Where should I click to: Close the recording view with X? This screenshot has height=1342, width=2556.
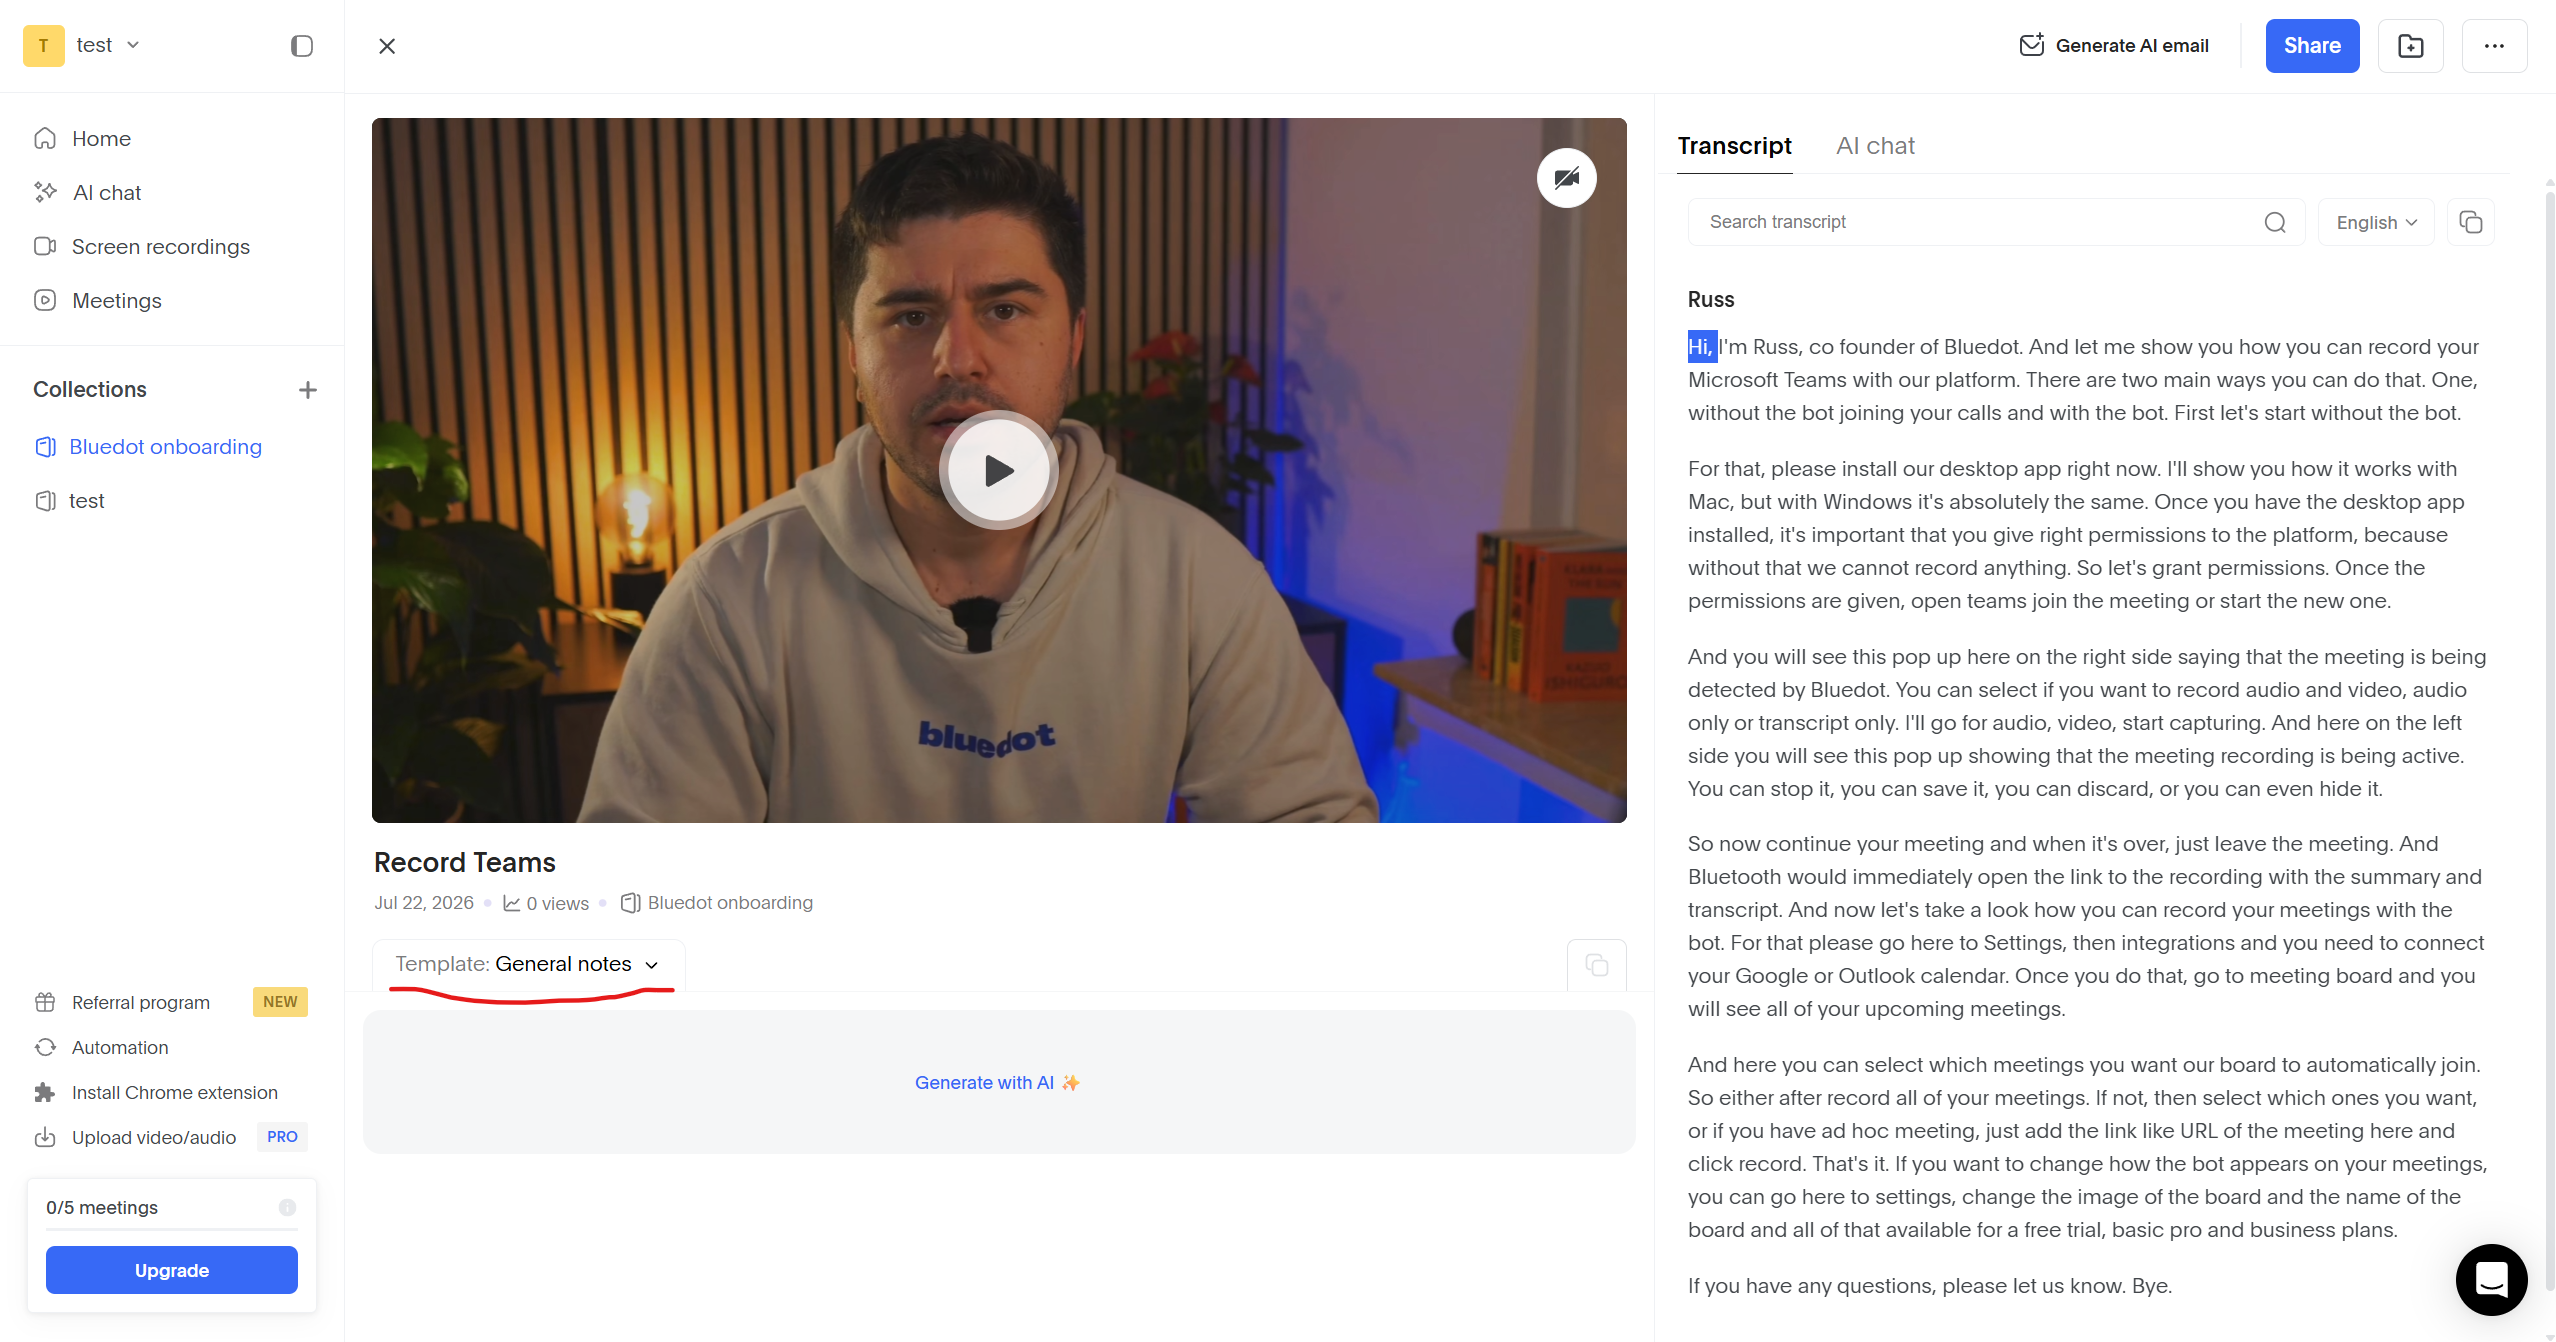pyautogui.click(x=387, y=46)
